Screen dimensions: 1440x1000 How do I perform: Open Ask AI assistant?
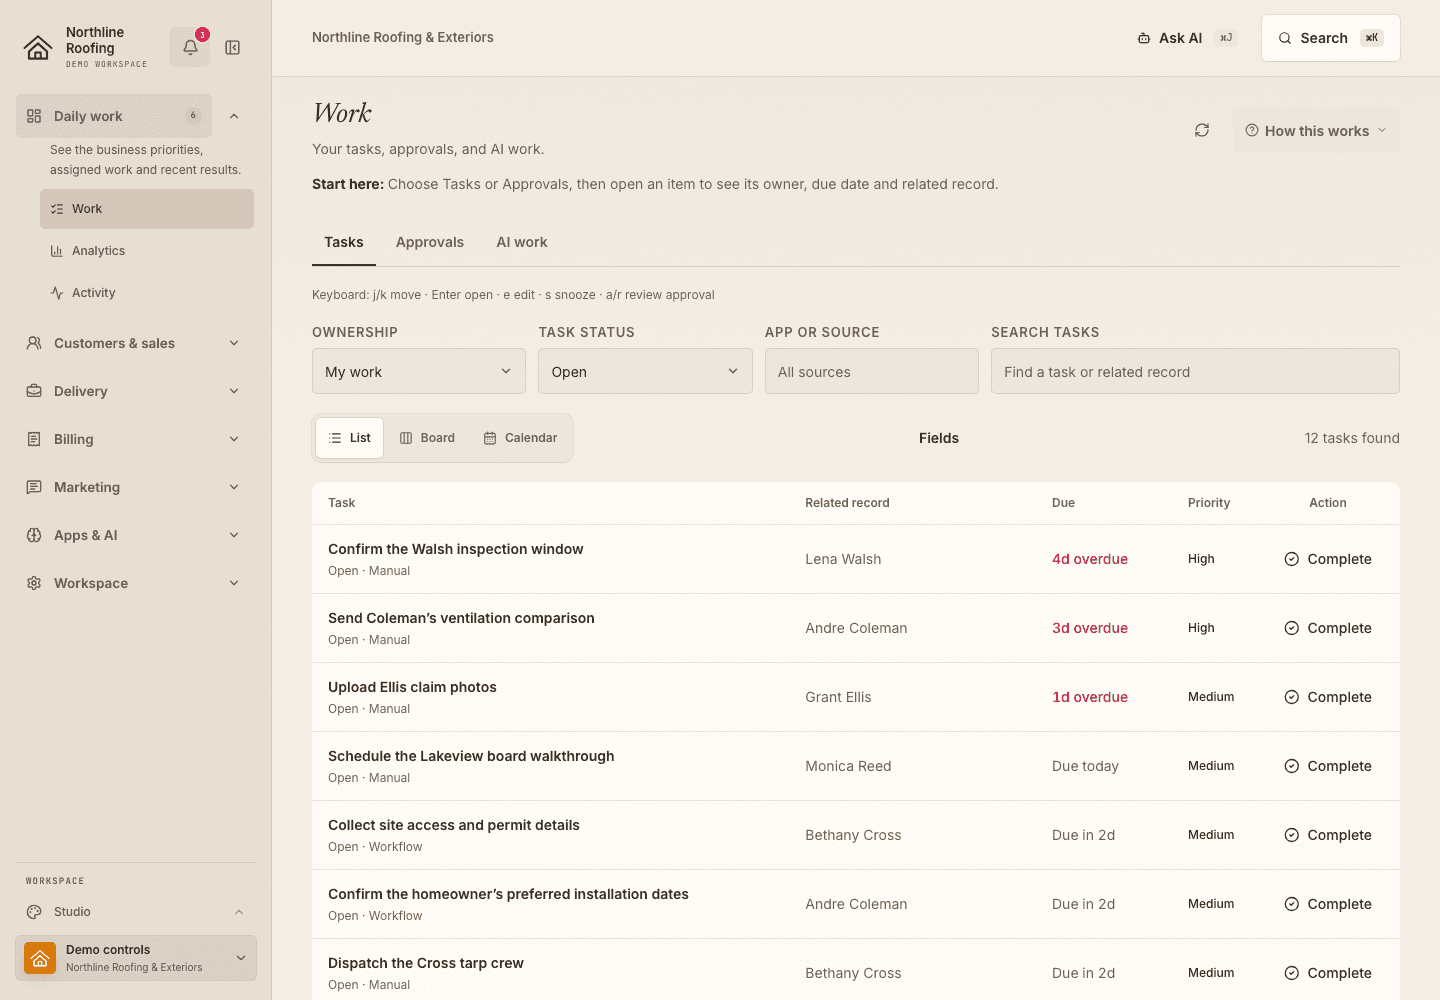pyautogui.click(x=1187, y=38)
